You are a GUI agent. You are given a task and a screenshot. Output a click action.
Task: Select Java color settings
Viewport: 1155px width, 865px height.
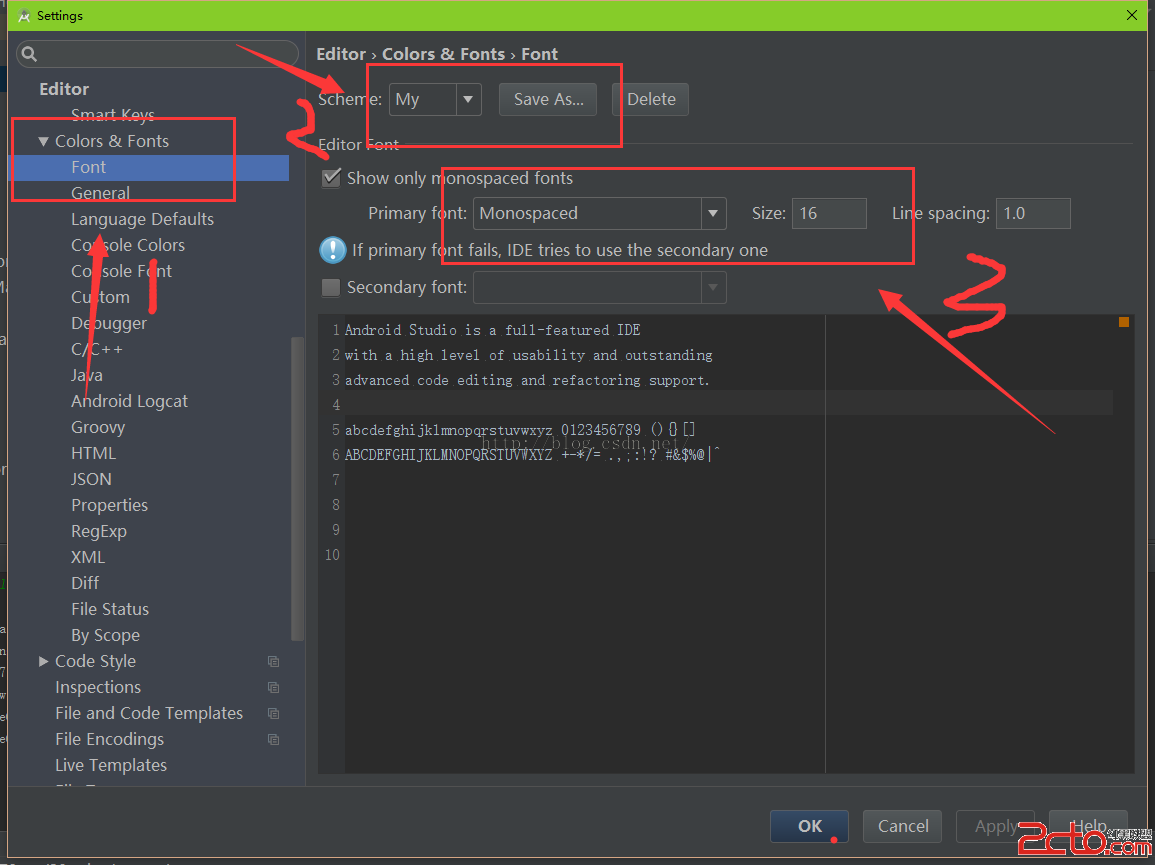tap(87, 375)
